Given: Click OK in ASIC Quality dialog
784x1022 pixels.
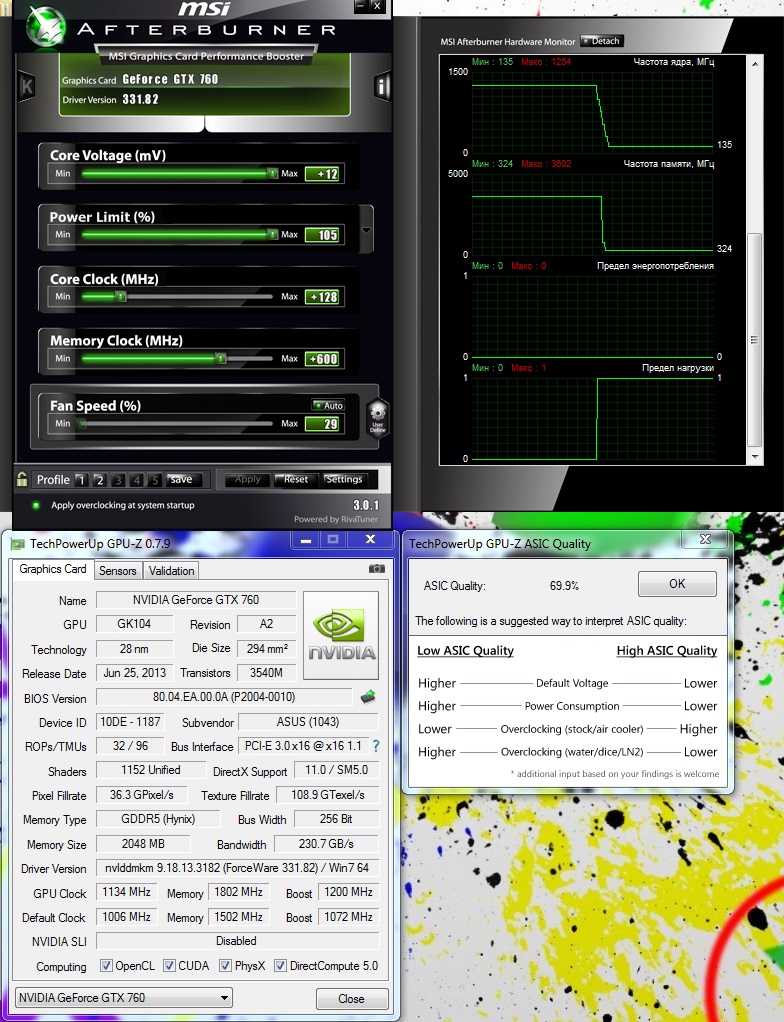Looking at the screenshot, I should (x=677, y=583).
